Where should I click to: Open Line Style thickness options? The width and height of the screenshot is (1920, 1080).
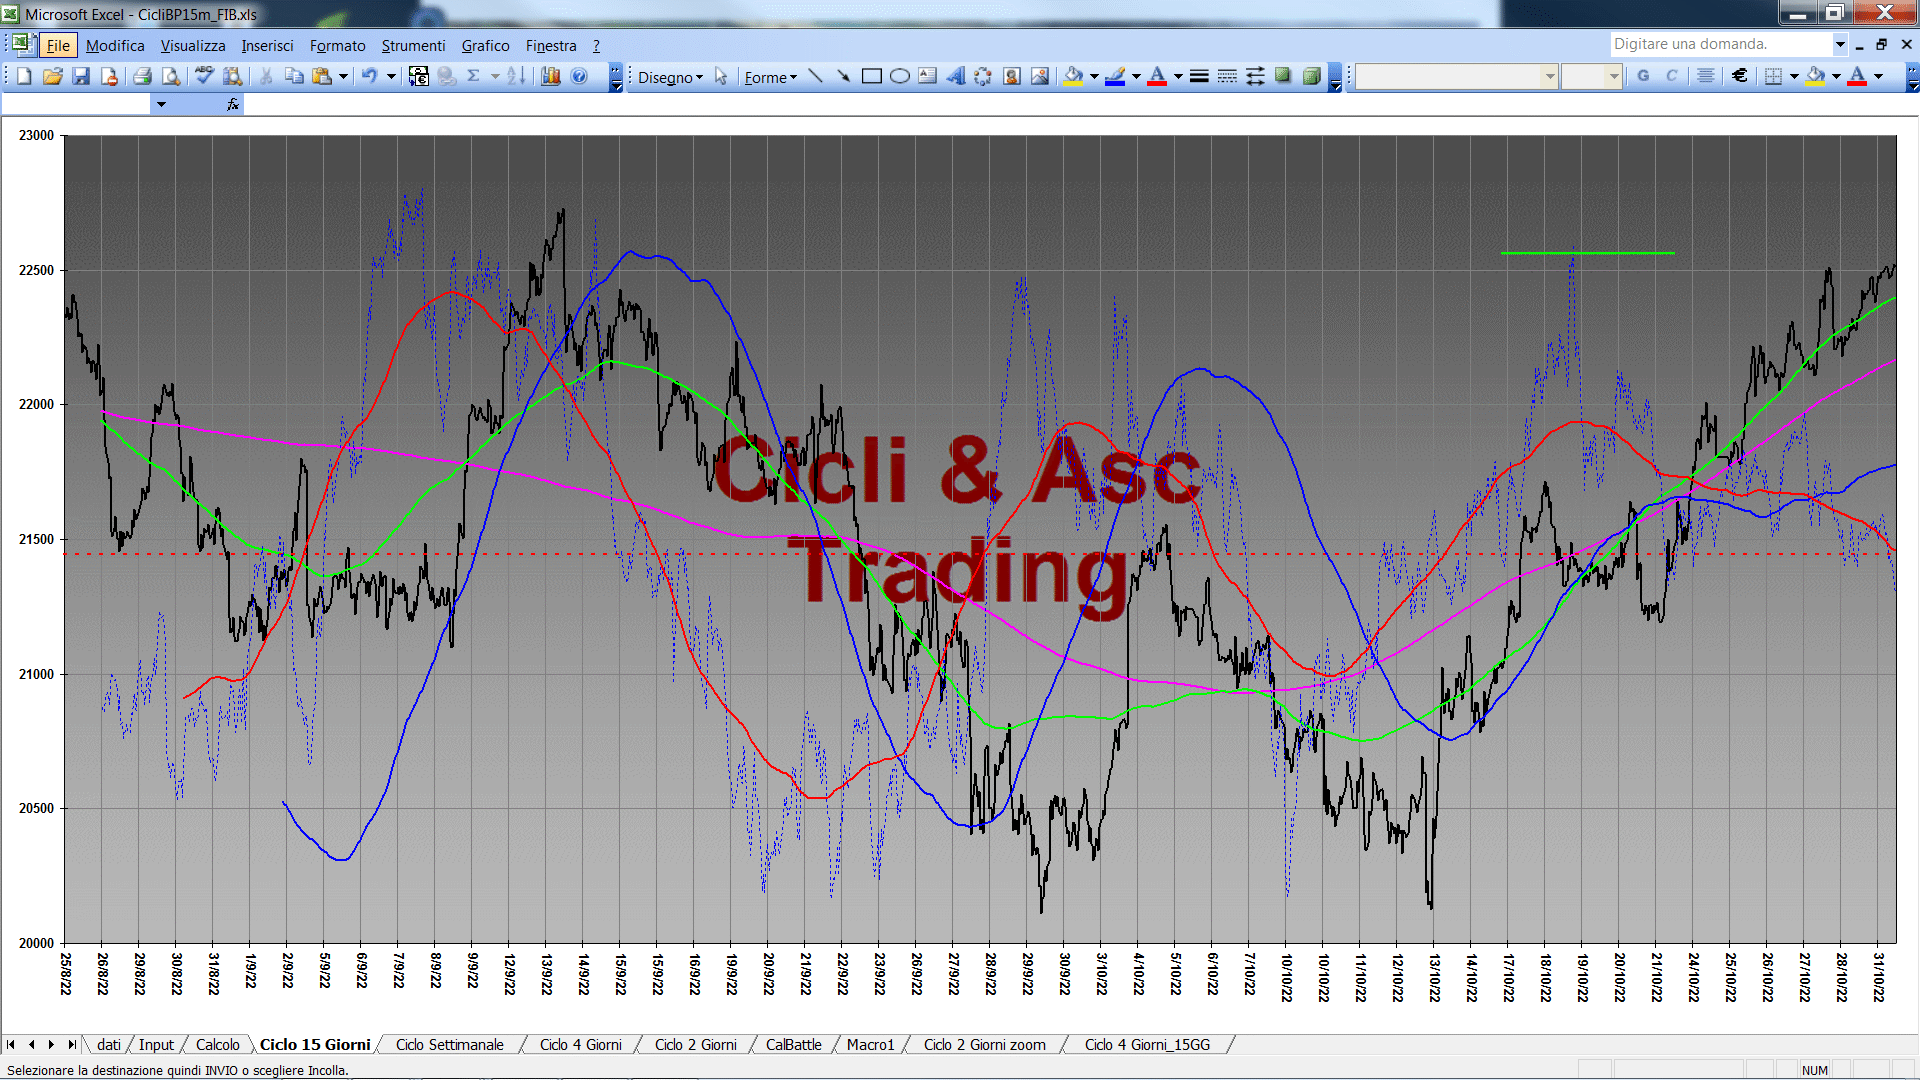[1199, 76]
